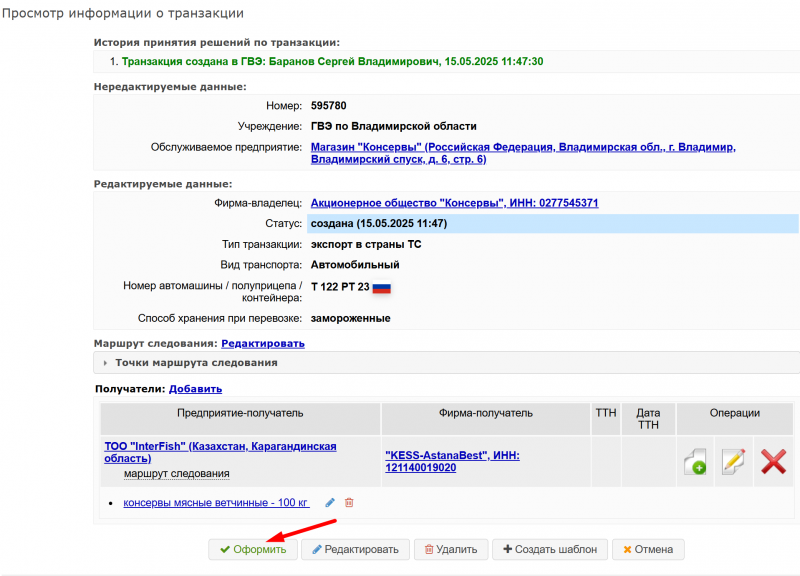800x576 pixels.
Task: Click the add document icon in Операции
Action: (695, 461)
